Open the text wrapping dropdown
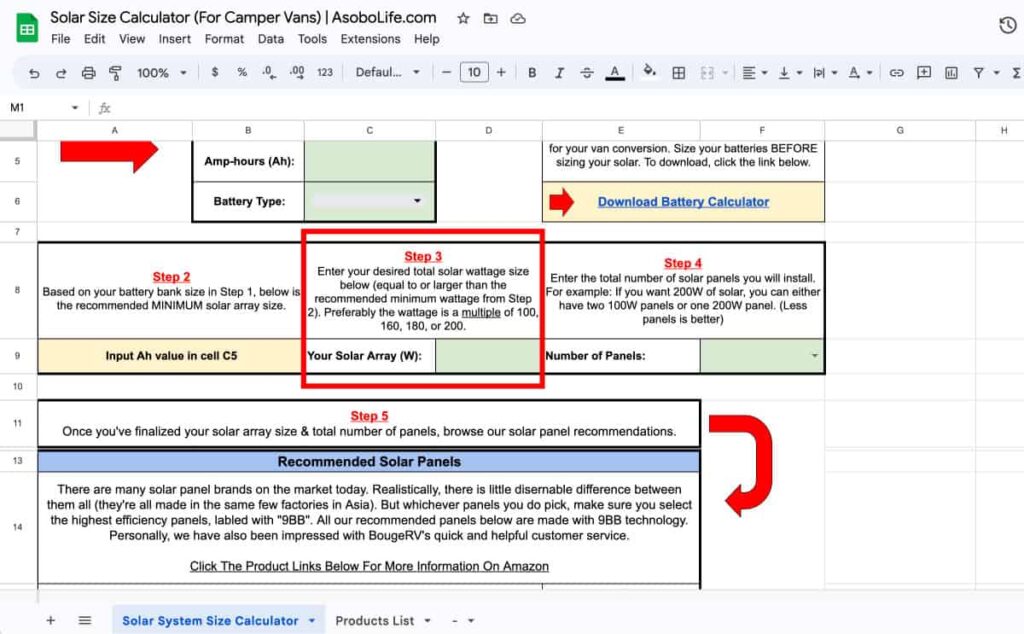This screenshot has width=1024, height=634. click(825, 73)
